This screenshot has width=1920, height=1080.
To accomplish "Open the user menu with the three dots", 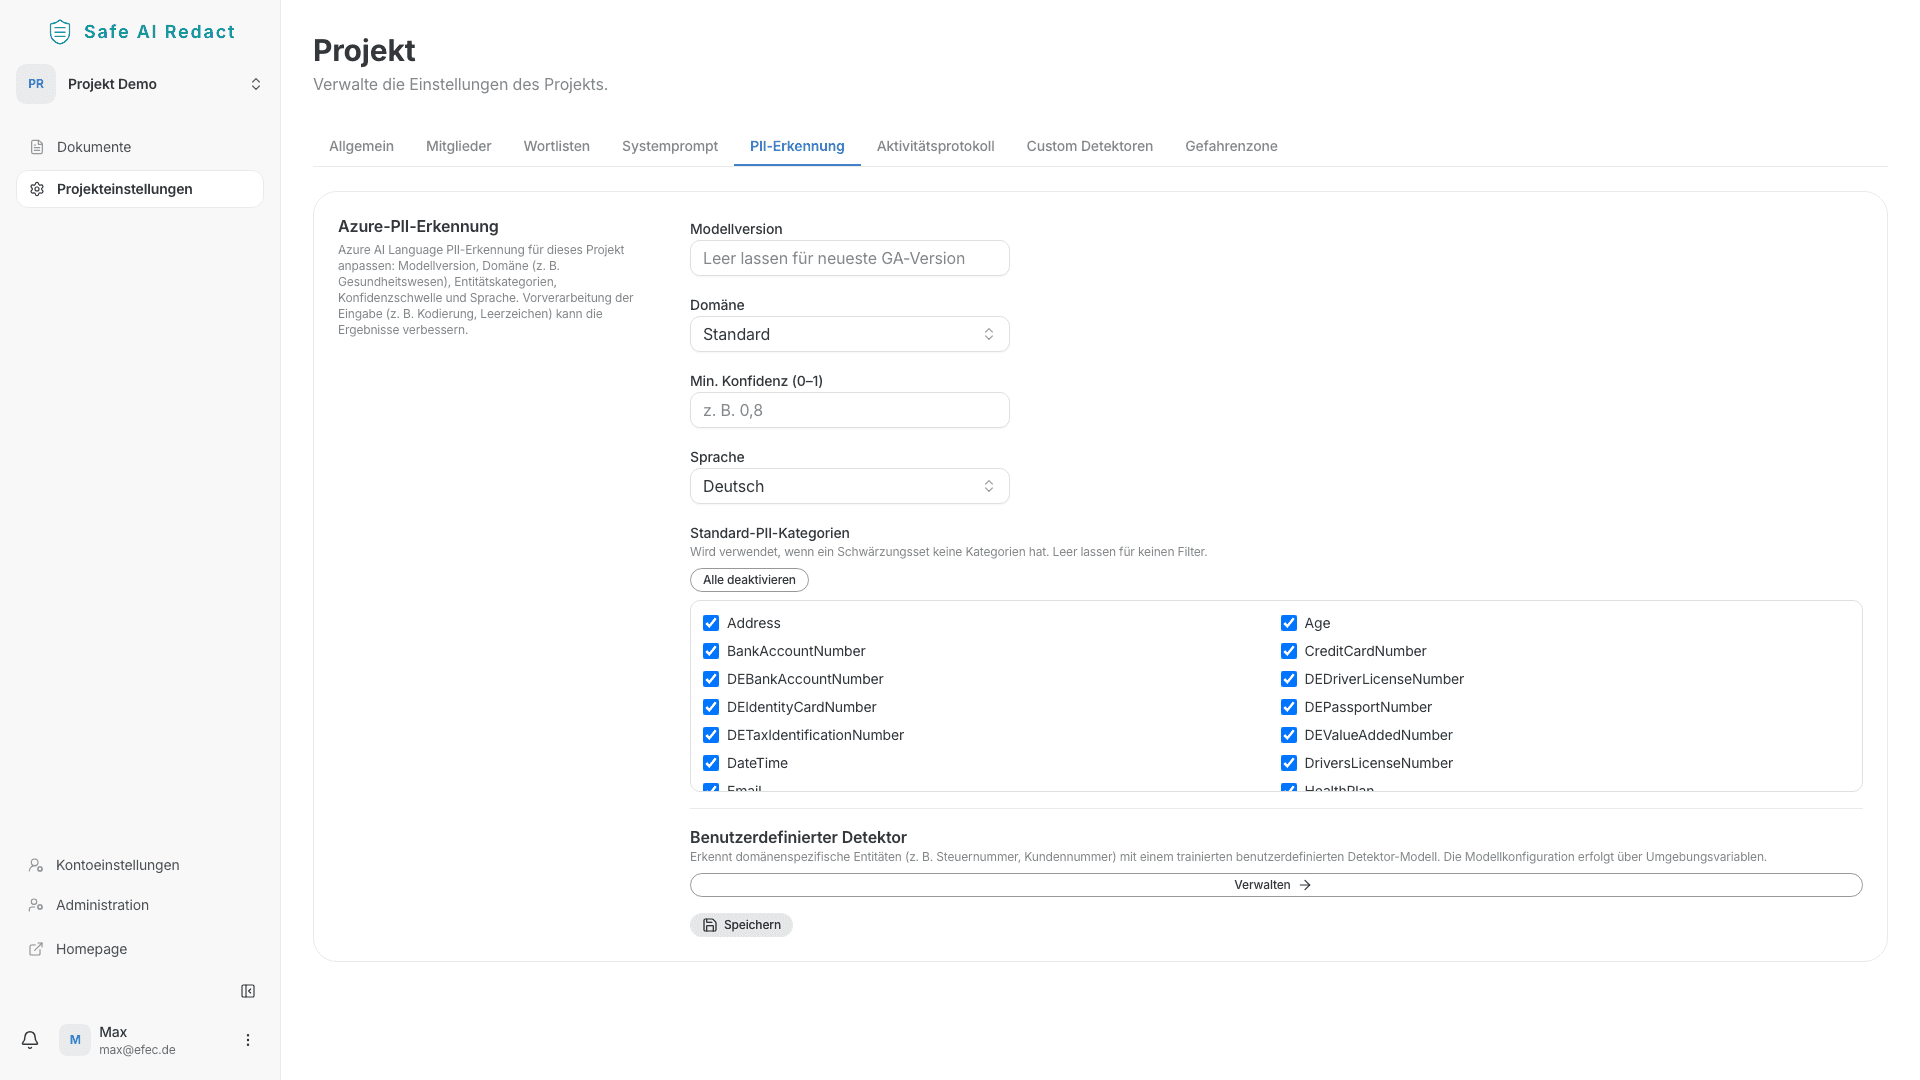I will click(248, 1040).
